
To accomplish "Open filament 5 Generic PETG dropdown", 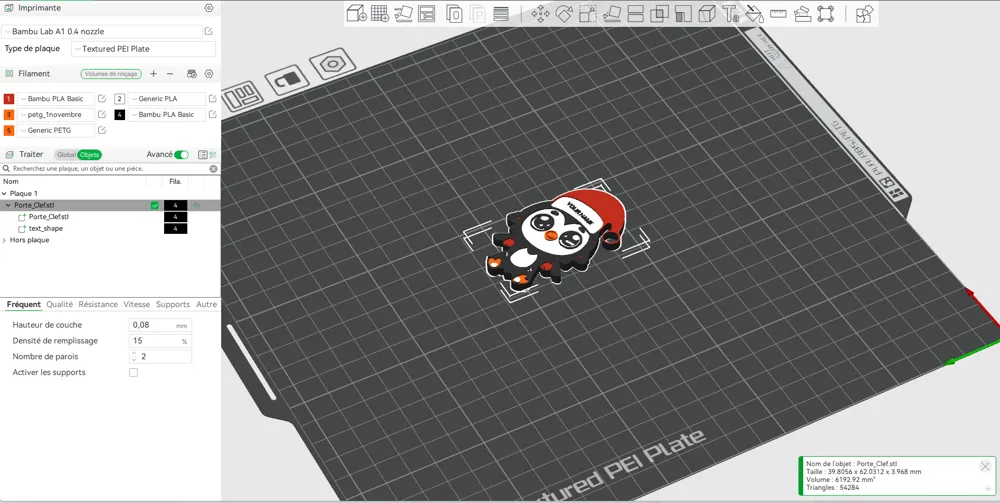I will [55, 131].
